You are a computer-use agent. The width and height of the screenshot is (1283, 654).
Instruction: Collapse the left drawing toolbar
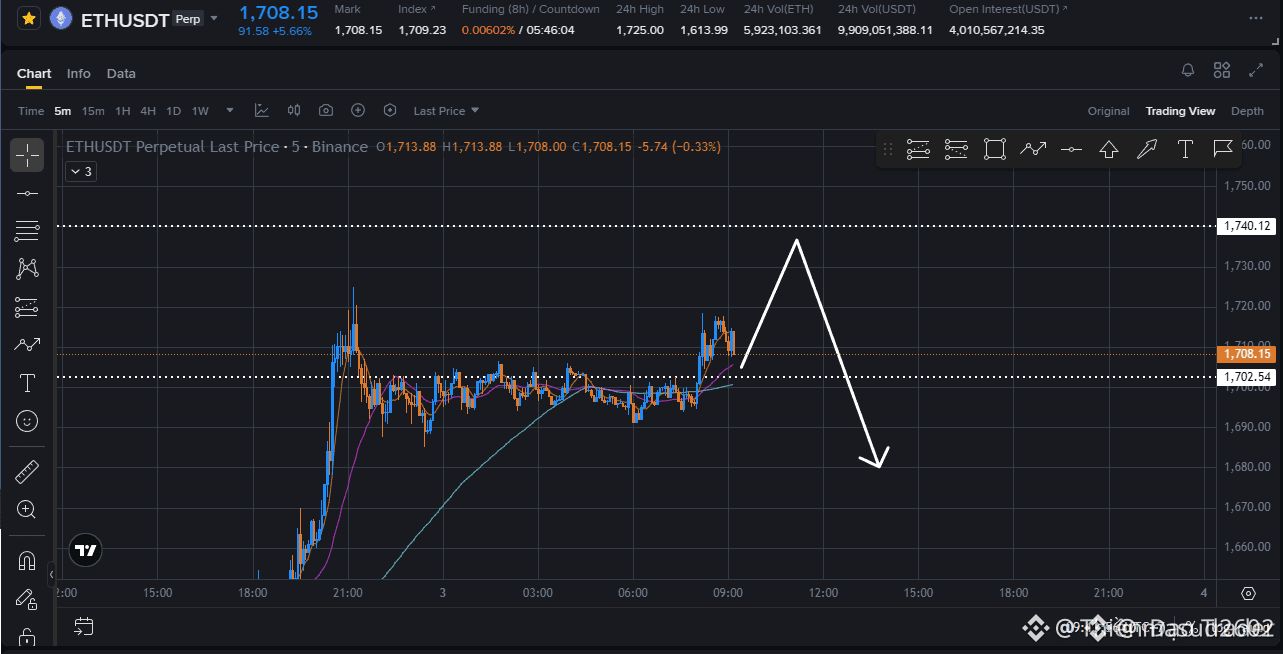click(52, 575)
